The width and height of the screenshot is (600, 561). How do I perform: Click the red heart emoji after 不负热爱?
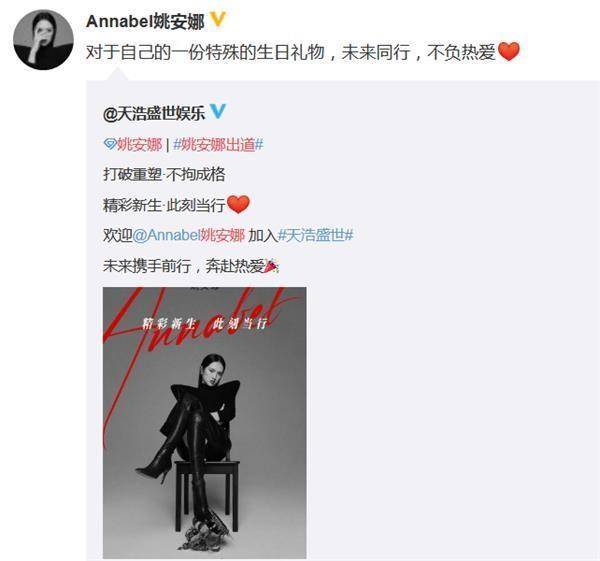(509, 52)
